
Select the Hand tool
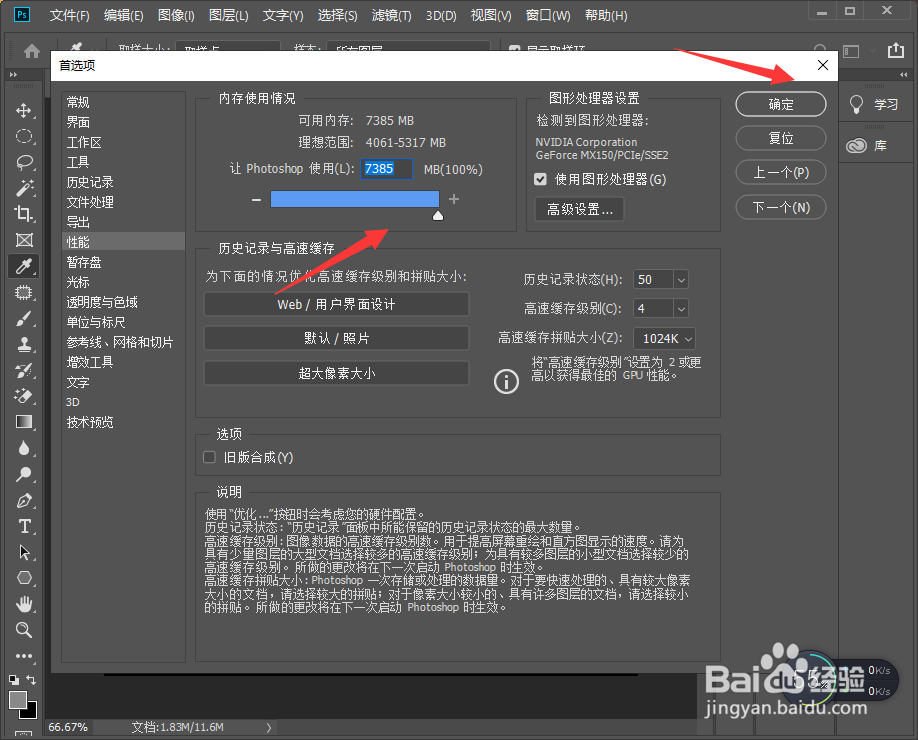(23, 604)
